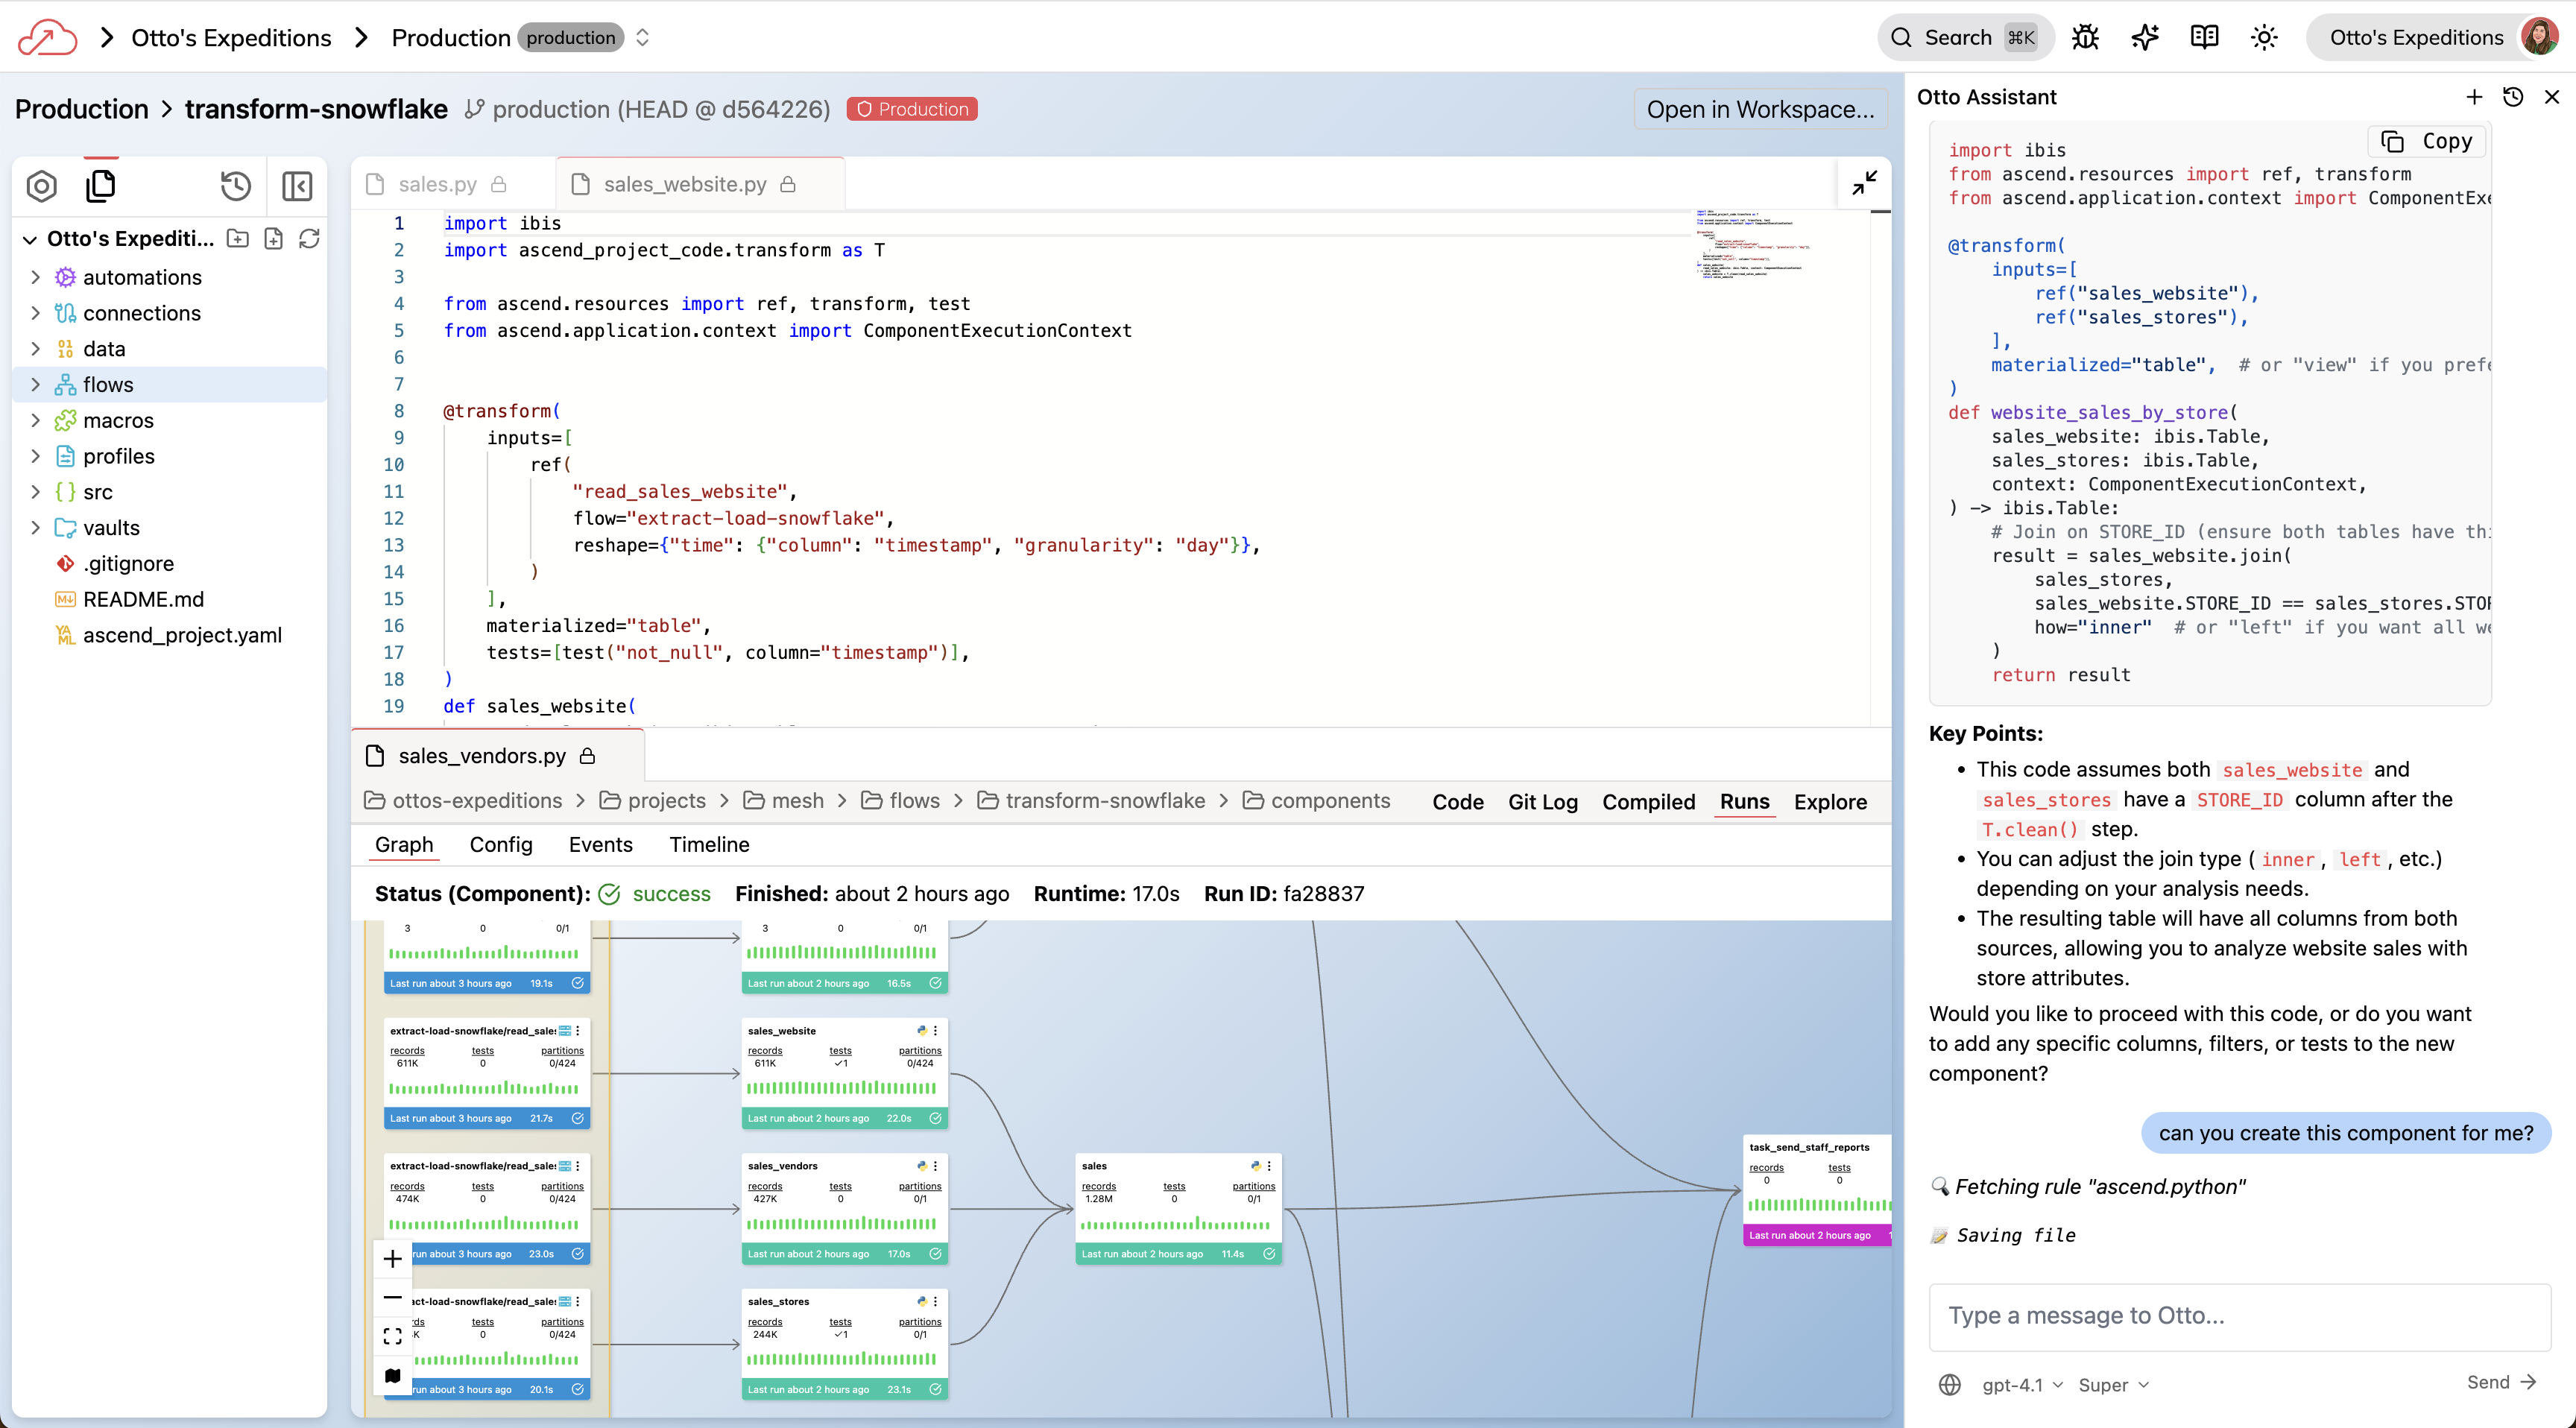Switch to the Timeline sub-tab

coord(709,845)
